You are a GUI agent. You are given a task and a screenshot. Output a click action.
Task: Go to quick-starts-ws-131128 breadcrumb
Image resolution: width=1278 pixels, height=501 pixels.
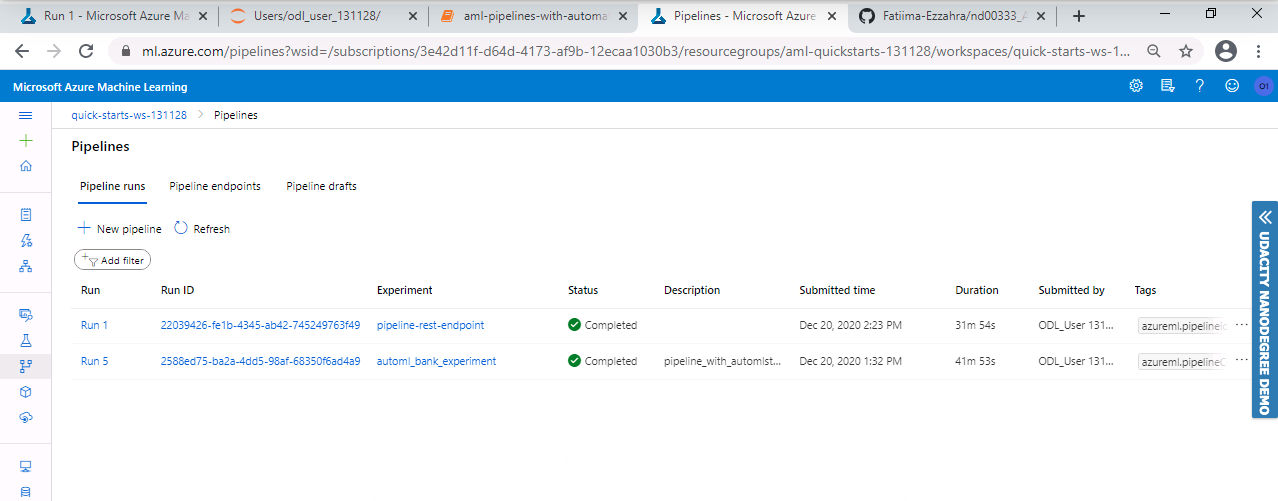click(129, 115)
